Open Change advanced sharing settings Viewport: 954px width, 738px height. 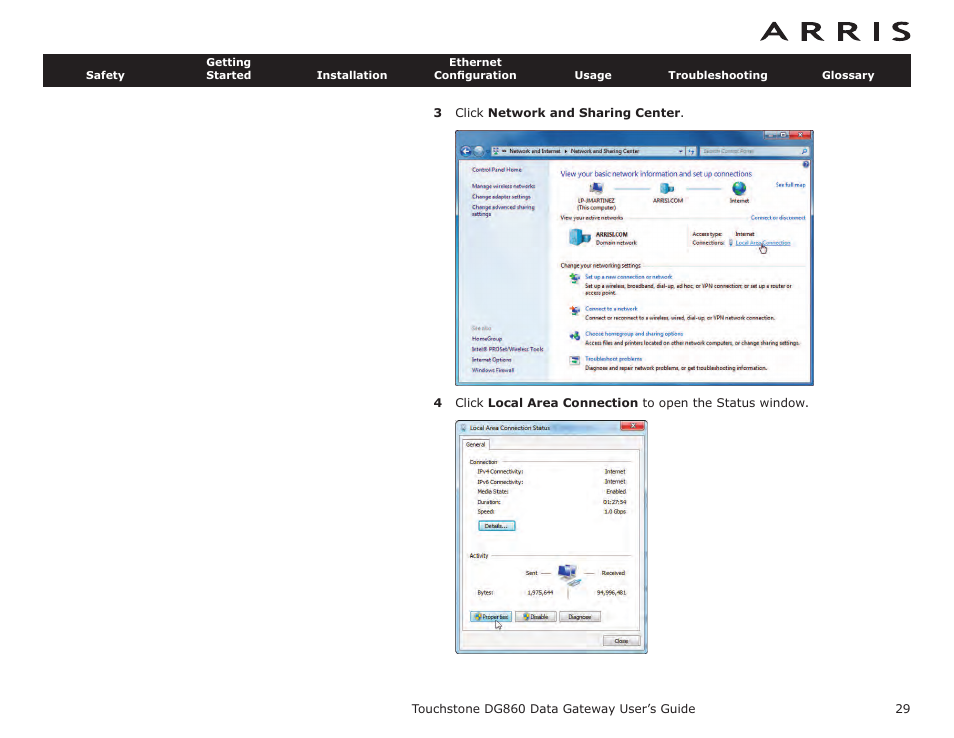[x=503, y=211]
